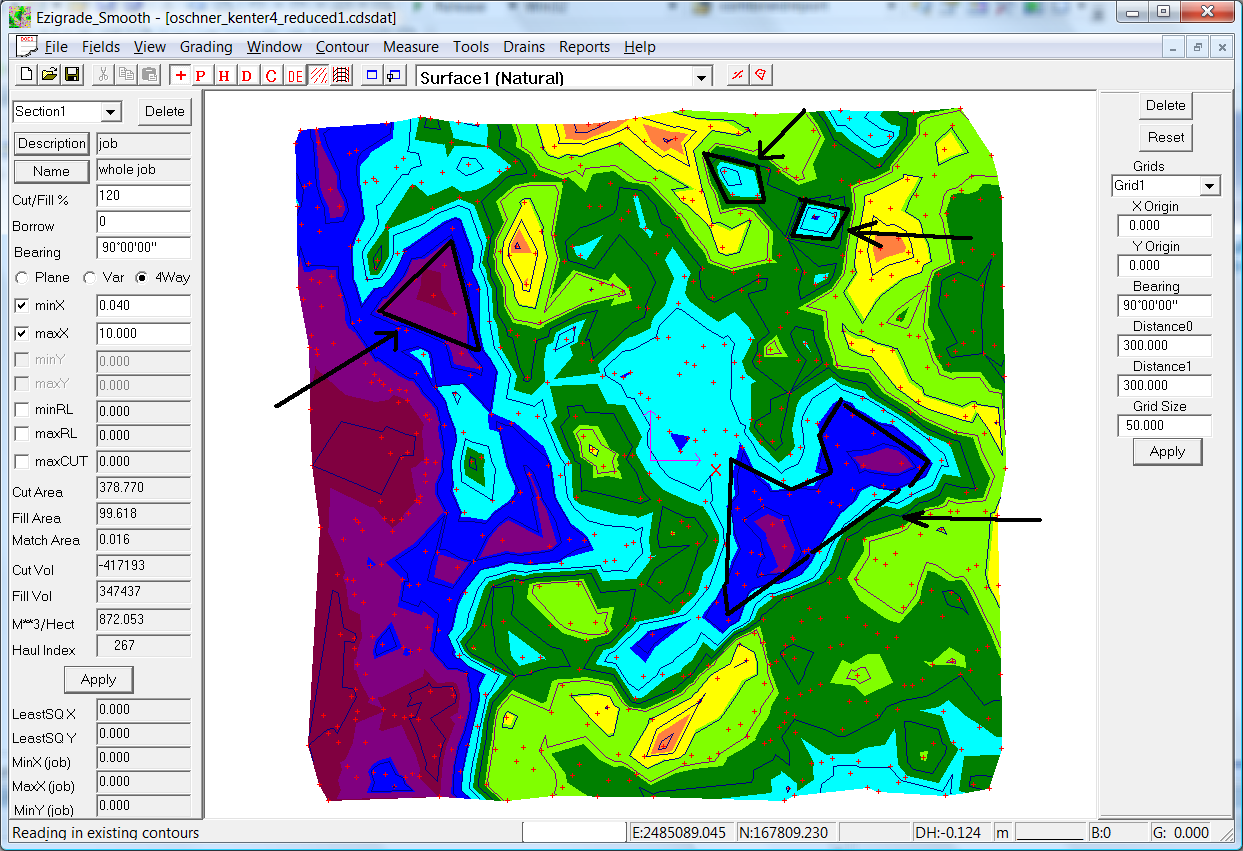Open the Grading menu
1243x851 pixels.
tap(206, 47)
